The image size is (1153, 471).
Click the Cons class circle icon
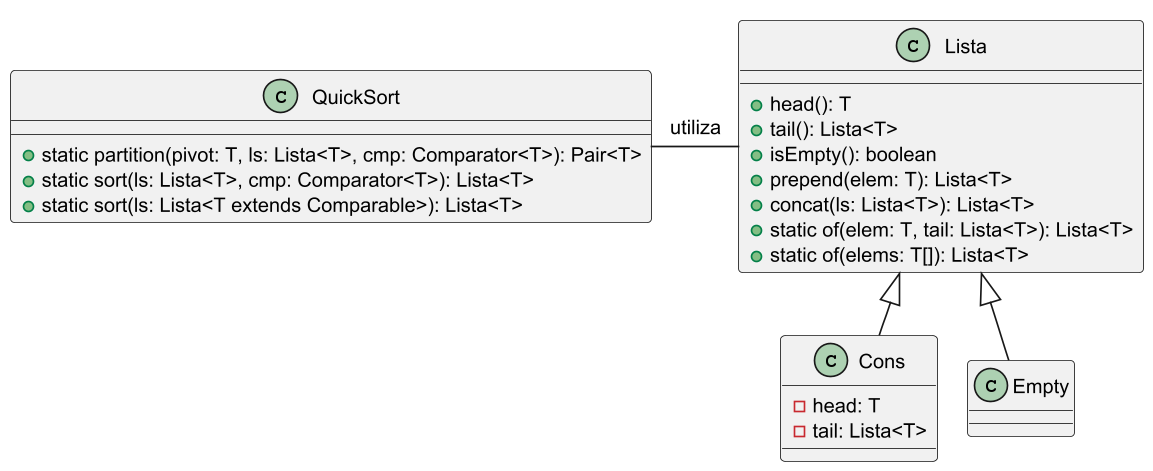(x=830, y=361)
